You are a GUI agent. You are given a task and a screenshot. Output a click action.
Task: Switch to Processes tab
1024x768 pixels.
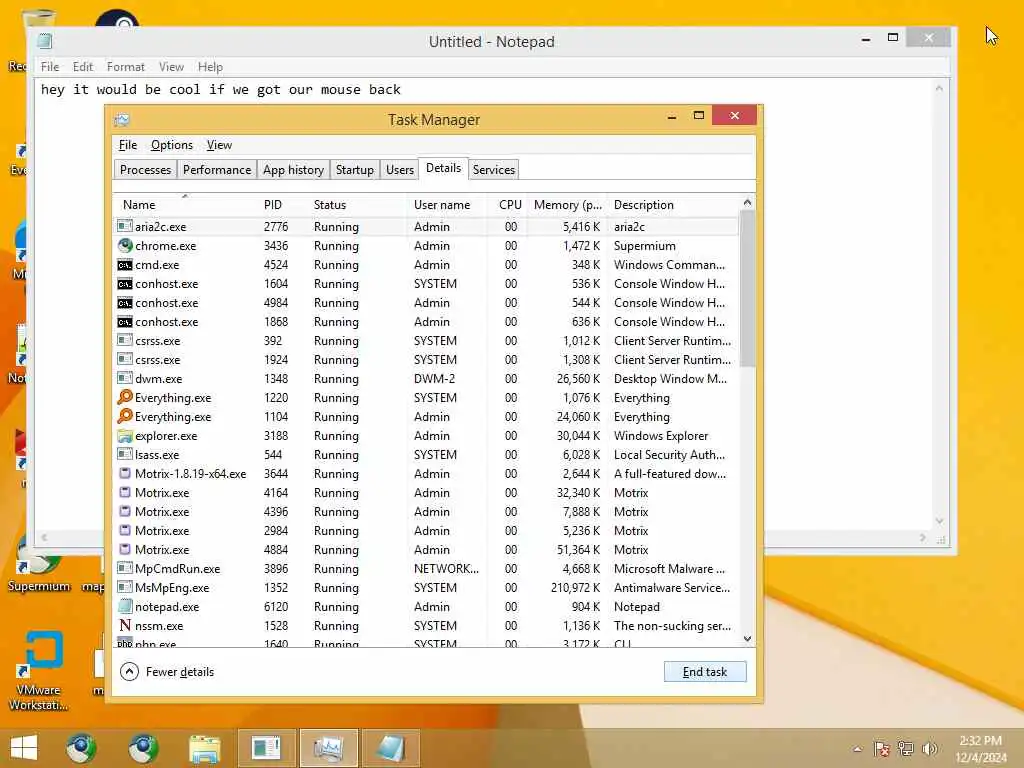(x=145, y=170)
